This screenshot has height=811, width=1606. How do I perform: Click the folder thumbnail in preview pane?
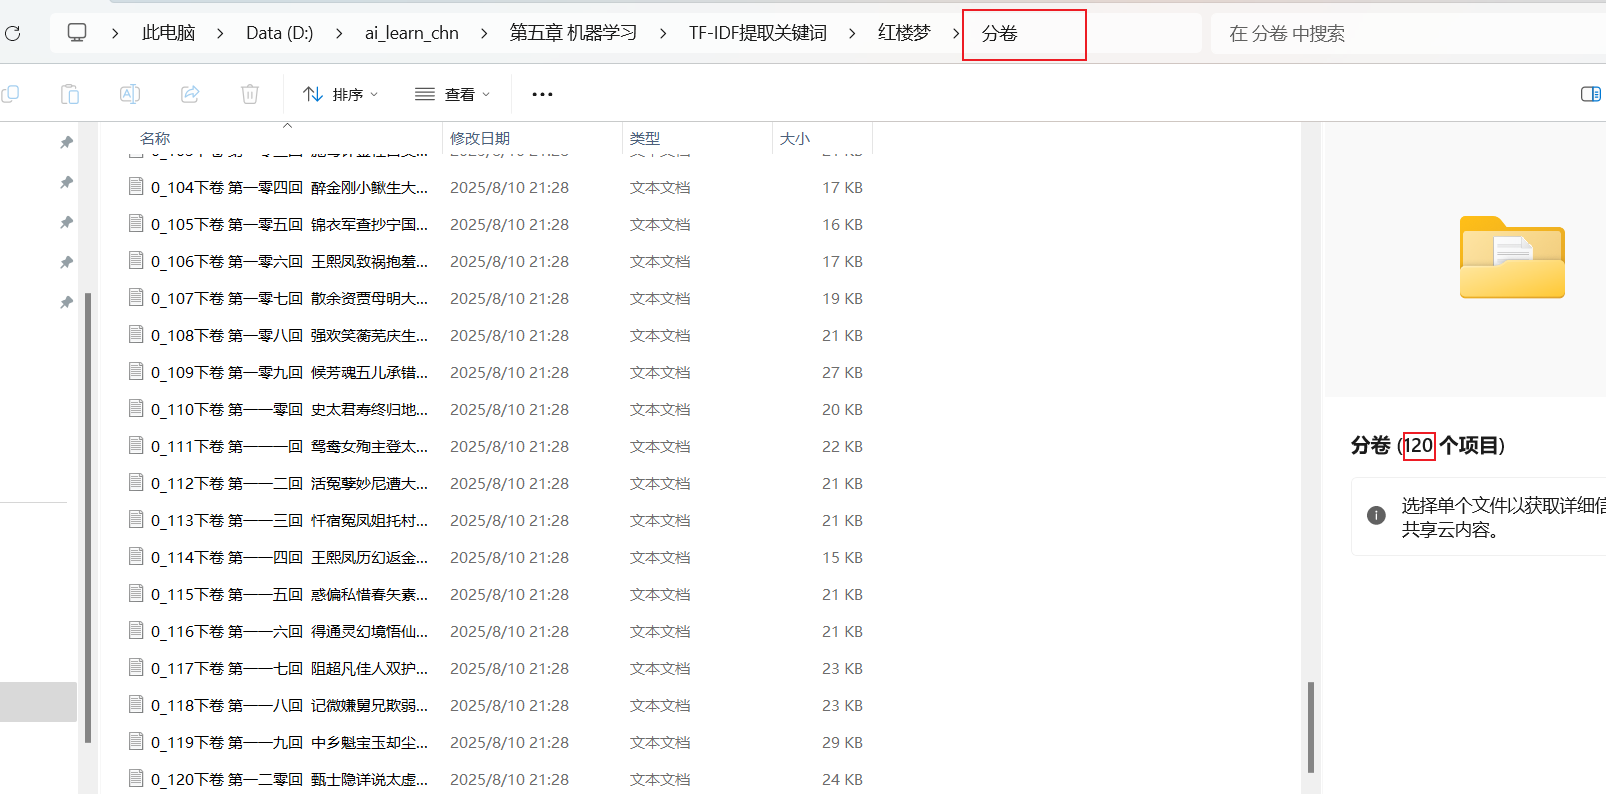[x=1512, y=257]
